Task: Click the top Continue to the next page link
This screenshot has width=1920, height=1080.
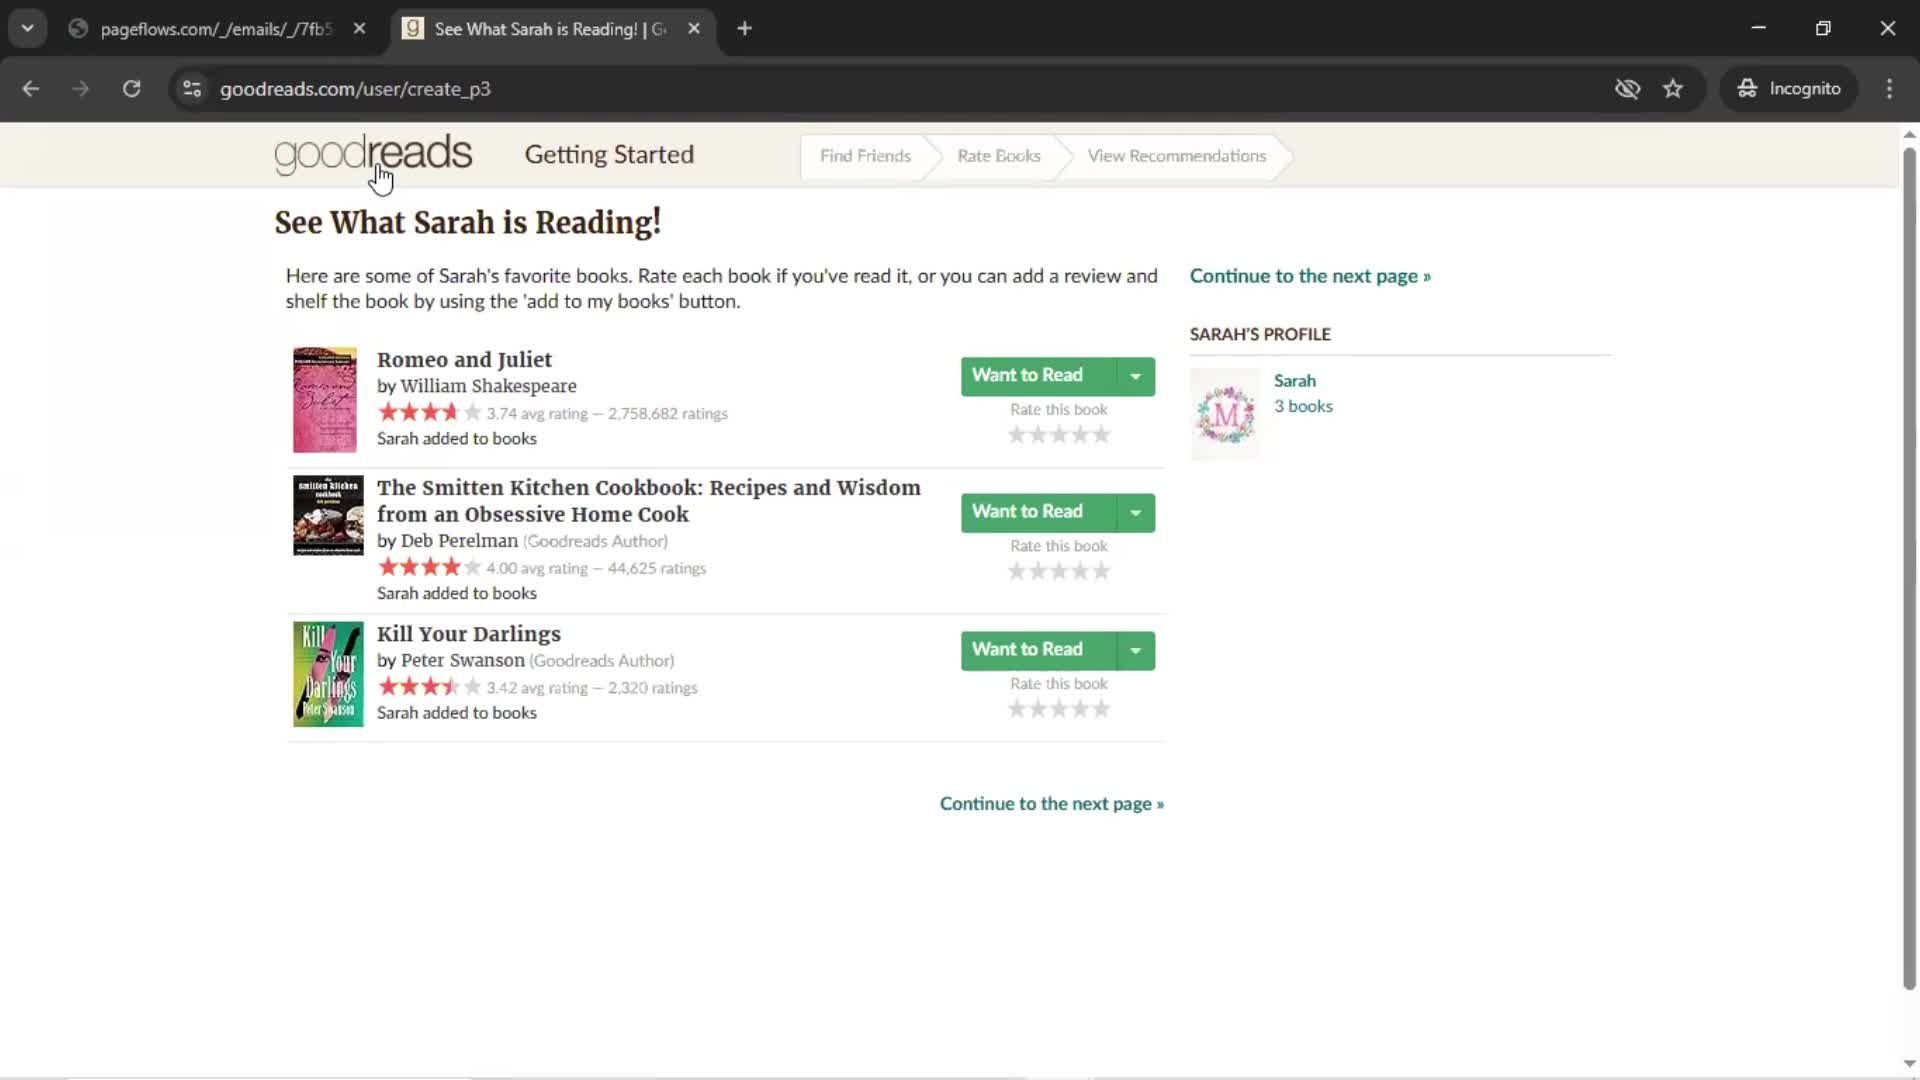Action: click(1310, 276)
